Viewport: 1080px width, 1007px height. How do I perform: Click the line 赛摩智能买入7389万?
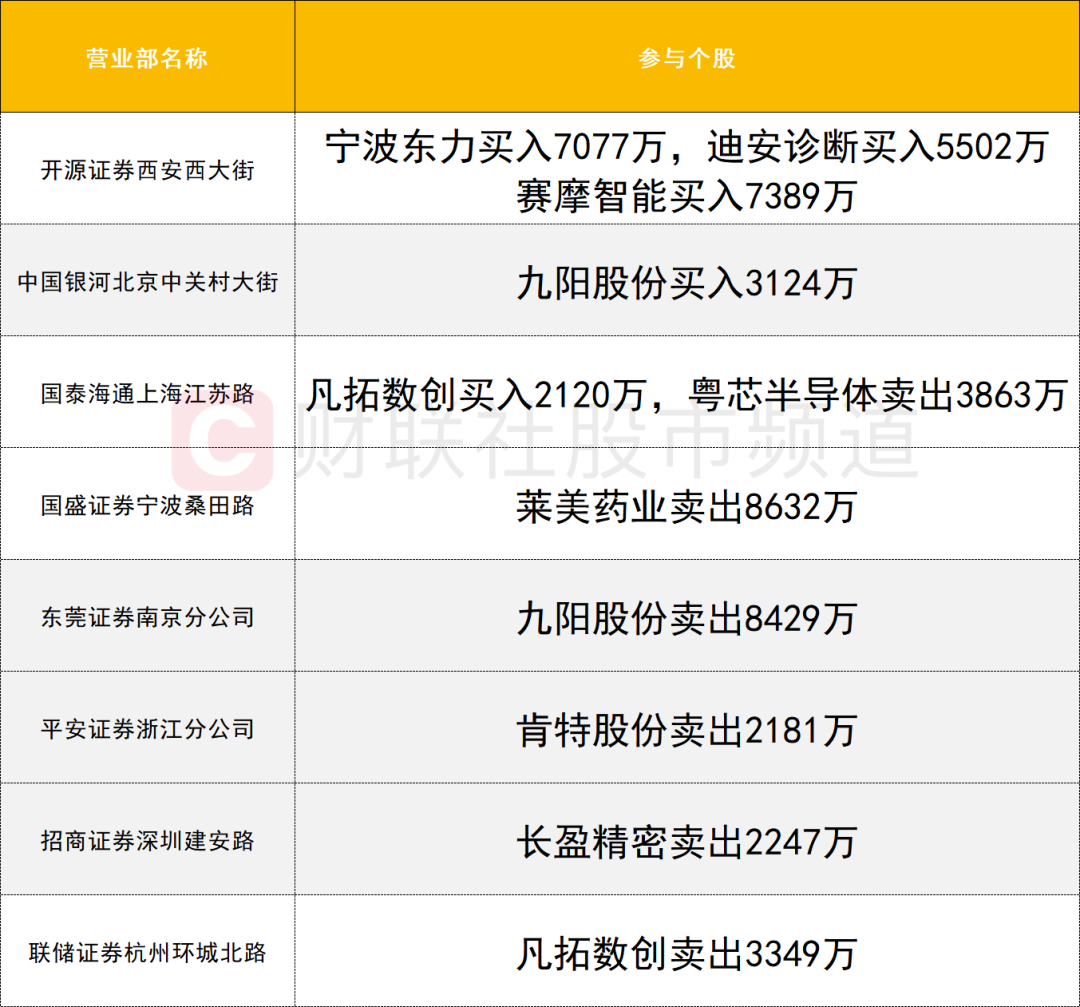(687, 196)
